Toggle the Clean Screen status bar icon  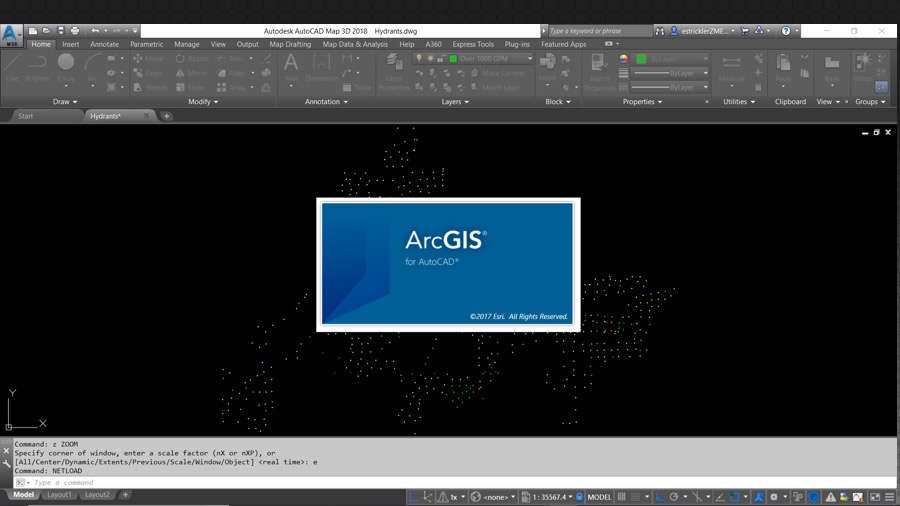[x=875, y=497]
